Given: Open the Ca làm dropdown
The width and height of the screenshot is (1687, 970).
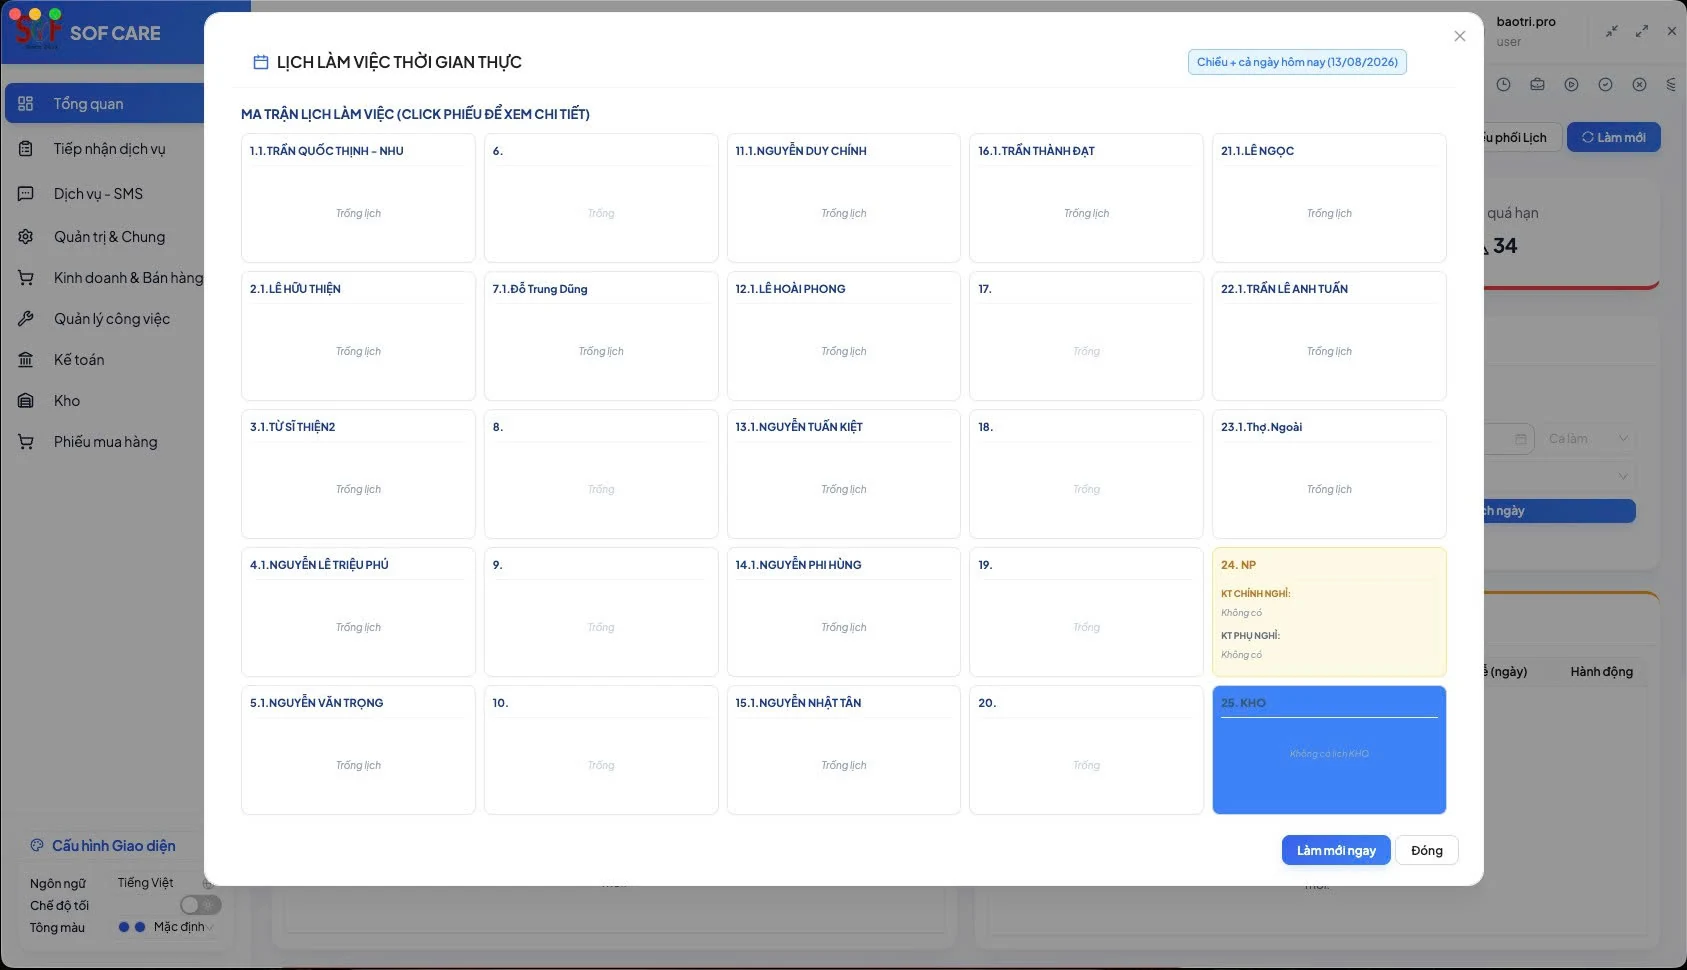Looking at the screenshot, I should tap(1589, 439).
